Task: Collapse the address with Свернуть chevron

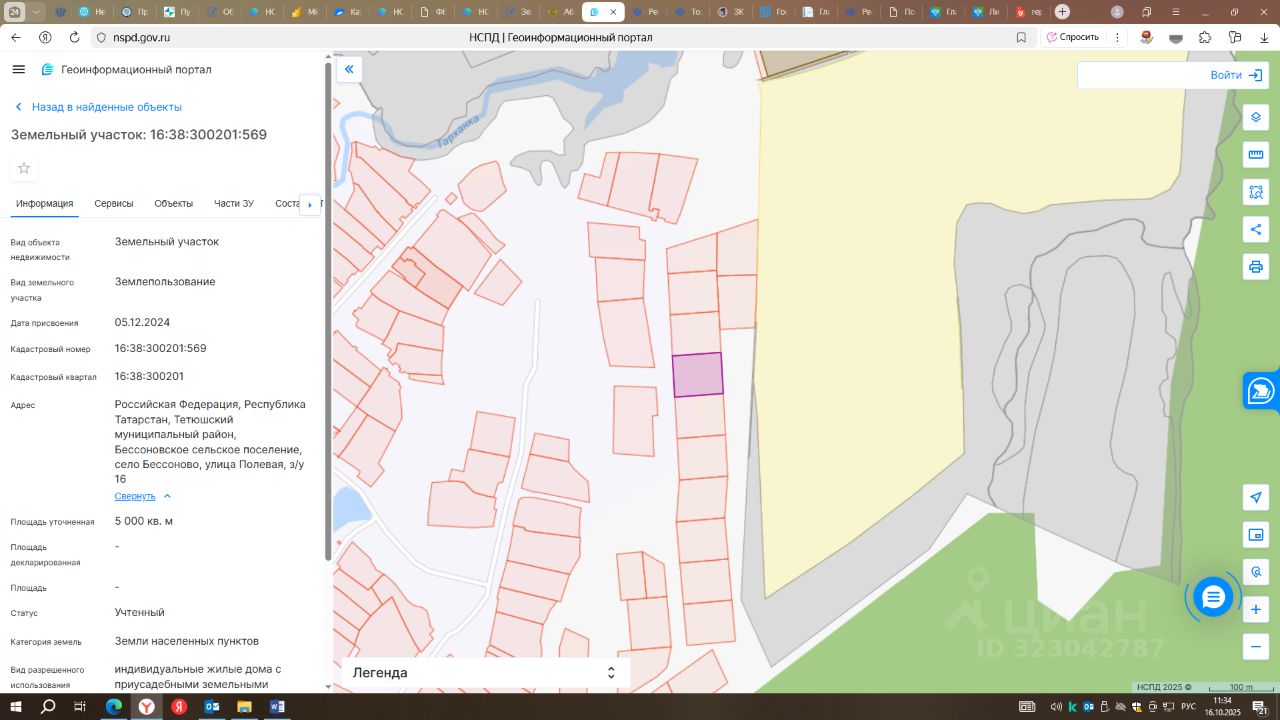Action: click(x=167, y=496)
